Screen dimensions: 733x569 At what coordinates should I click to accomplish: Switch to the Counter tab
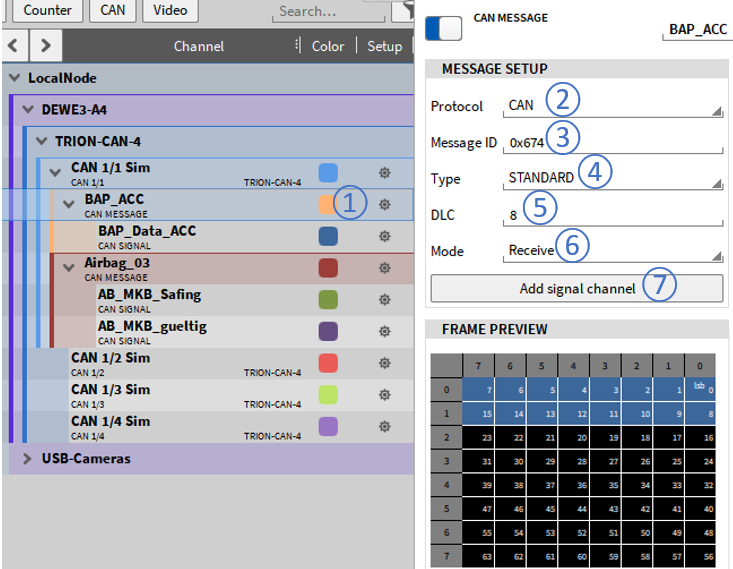(x=47, y=10)
